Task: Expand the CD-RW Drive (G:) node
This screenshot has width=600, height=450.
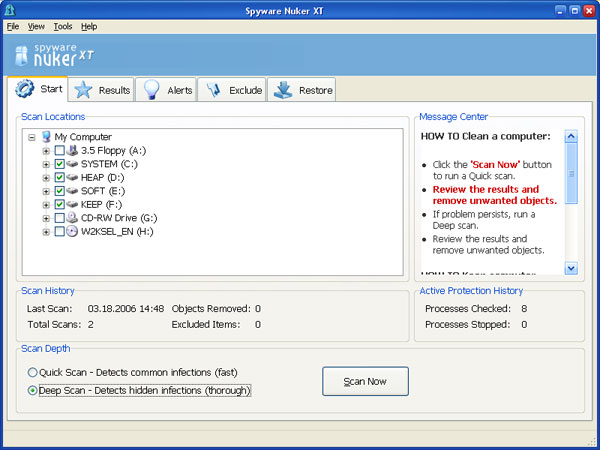Action: coord(46,218)
